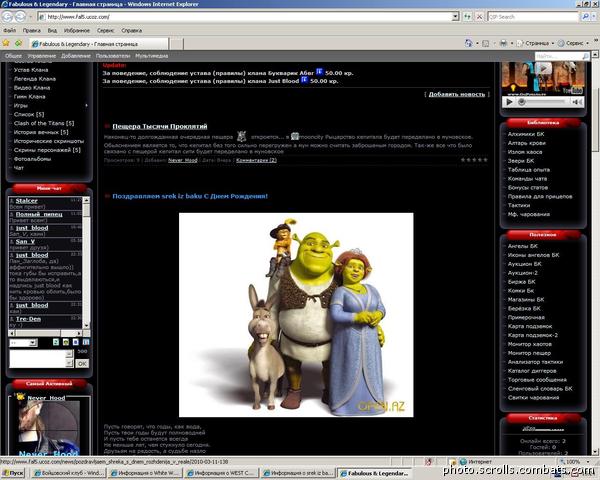
Task: Click the mini-chat horizontal scrollbar
Action: 45,333
